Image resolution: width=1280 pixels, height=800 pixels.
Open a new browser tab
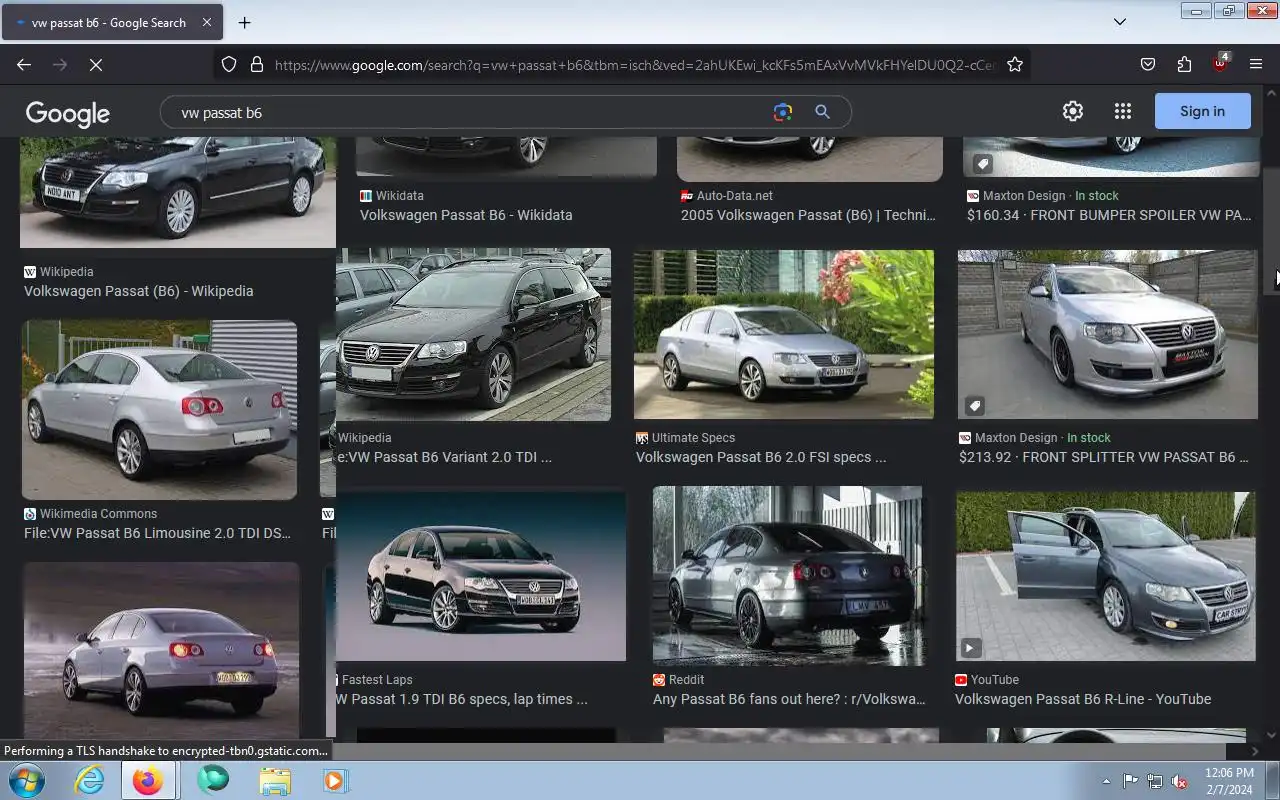244,22
